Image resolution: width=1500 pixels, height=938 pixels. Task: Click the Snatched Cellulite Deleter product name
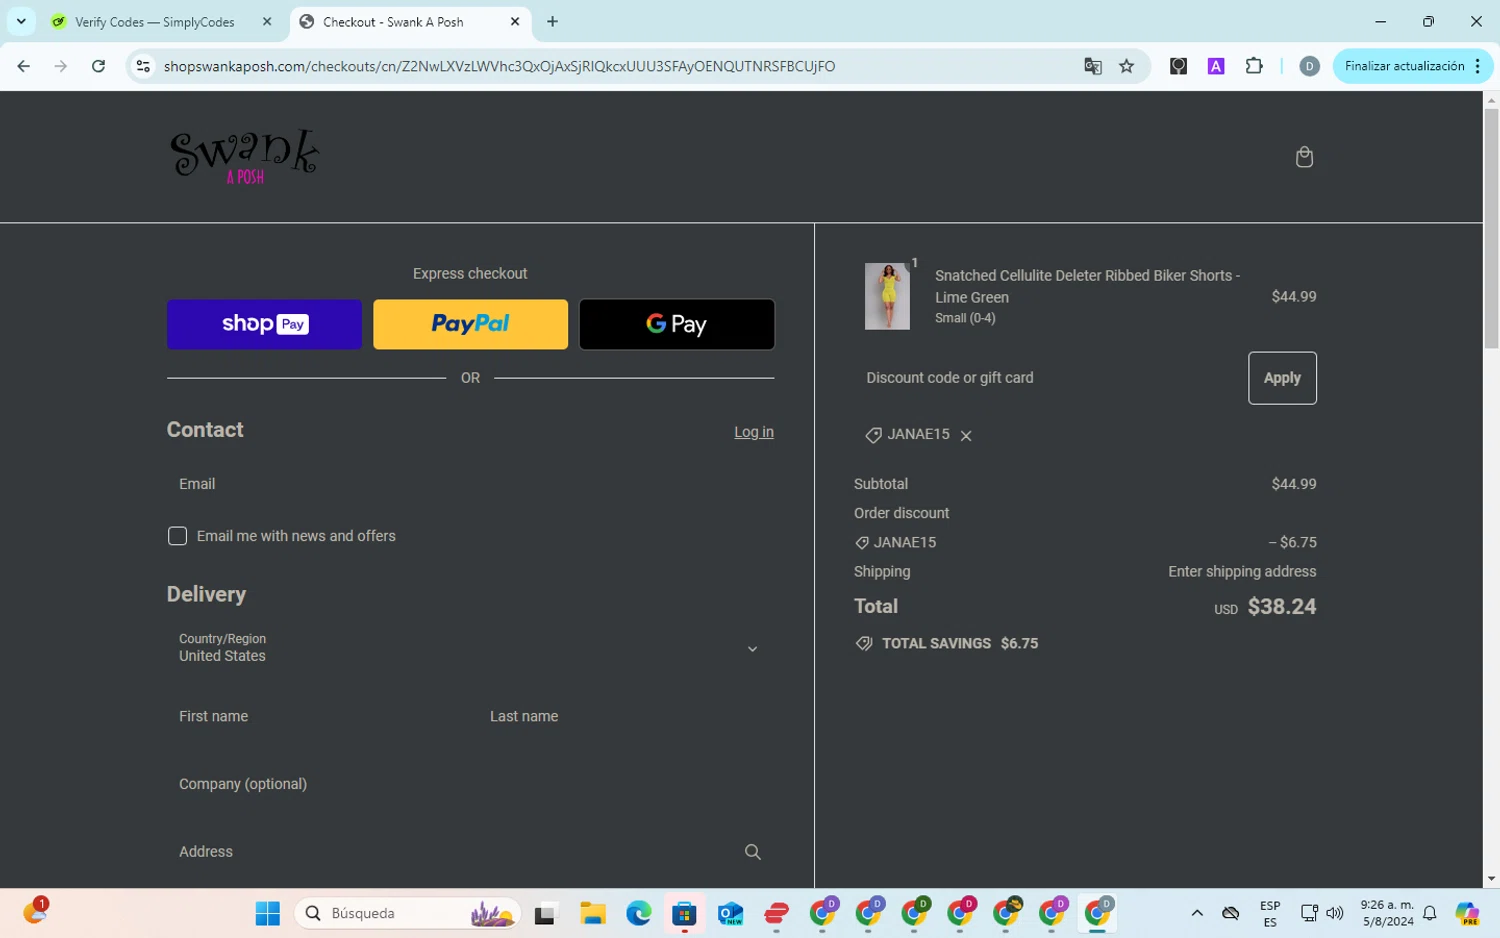pos(1087,286)
